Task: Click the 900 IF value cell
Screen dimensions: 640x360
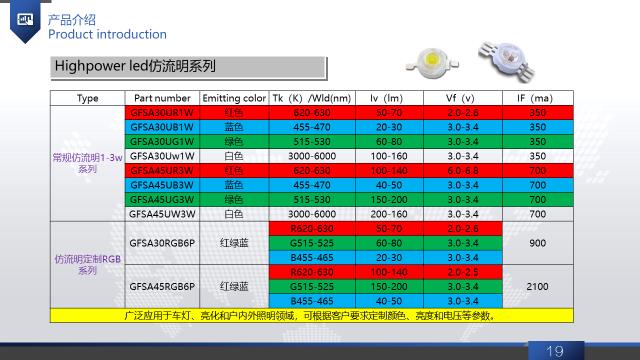Action: click(x=538, y=243)
